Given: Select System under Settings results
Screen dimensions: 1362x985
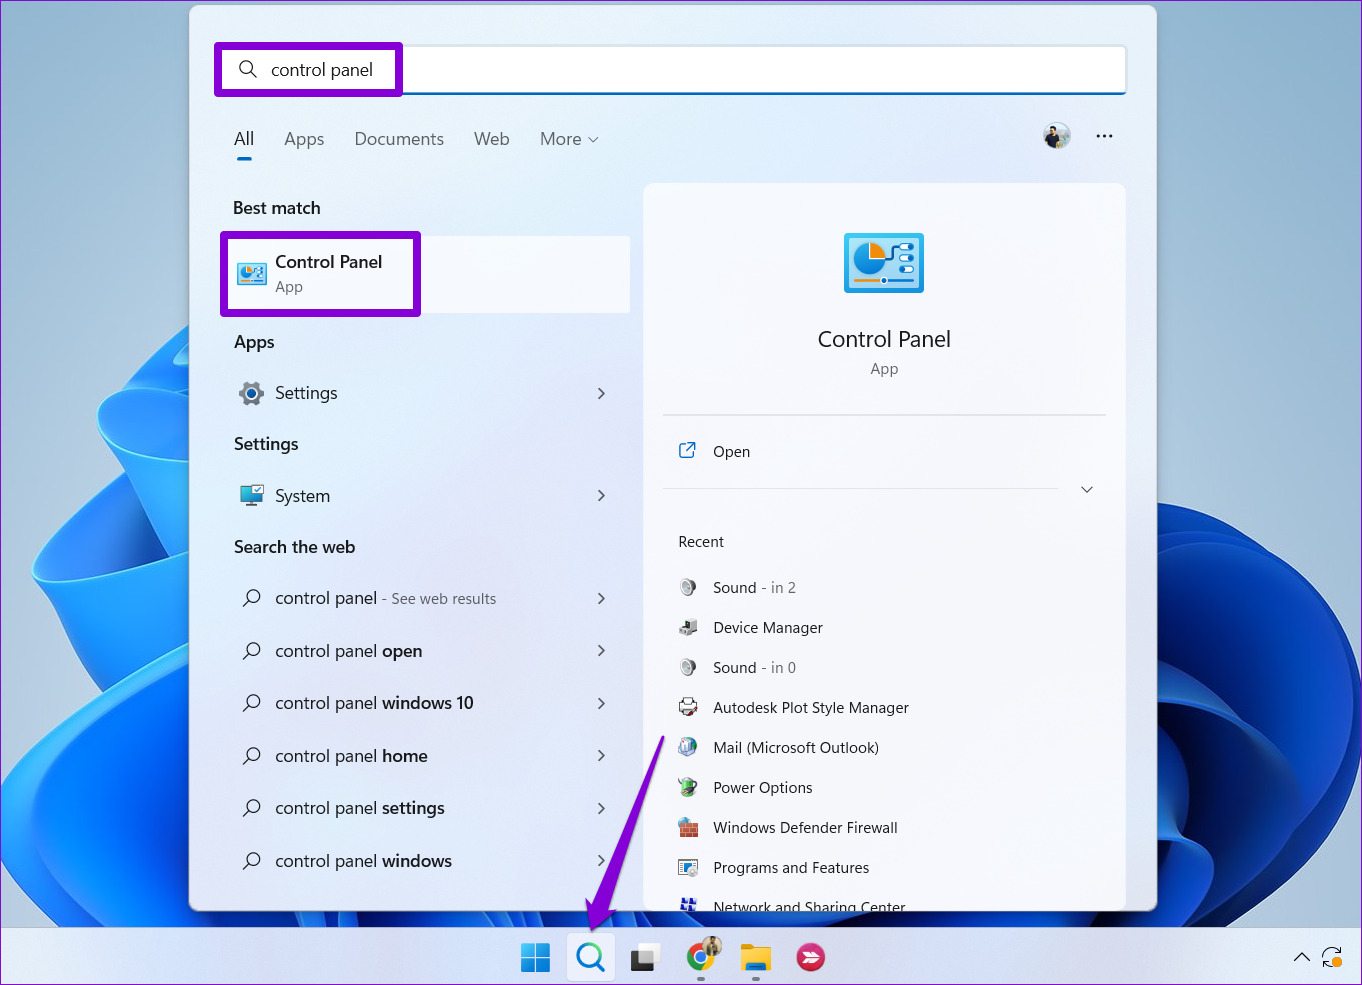Looking at the screenshot, I should [302, 495].
